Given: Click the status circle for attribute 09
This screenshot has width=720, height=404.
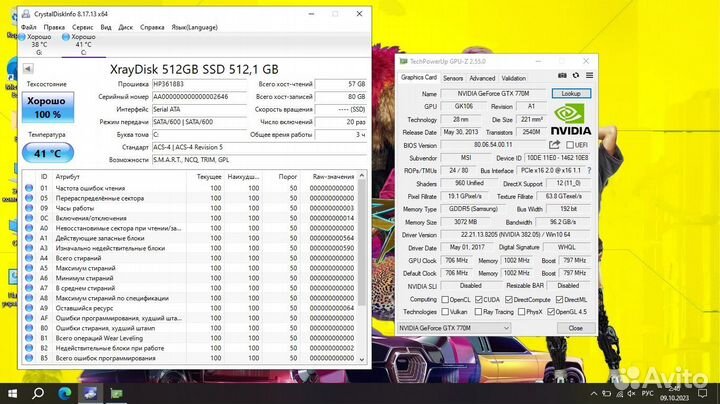Looking at the screenshot, I should [29, 208].
